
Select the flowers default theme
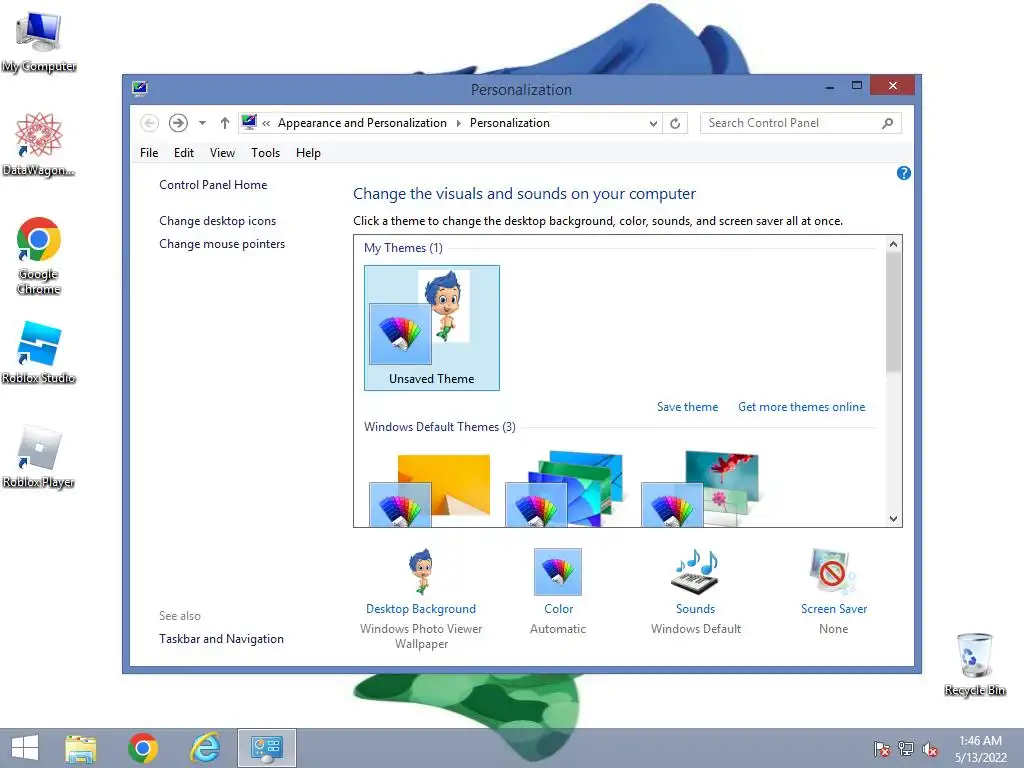(701, 488)
